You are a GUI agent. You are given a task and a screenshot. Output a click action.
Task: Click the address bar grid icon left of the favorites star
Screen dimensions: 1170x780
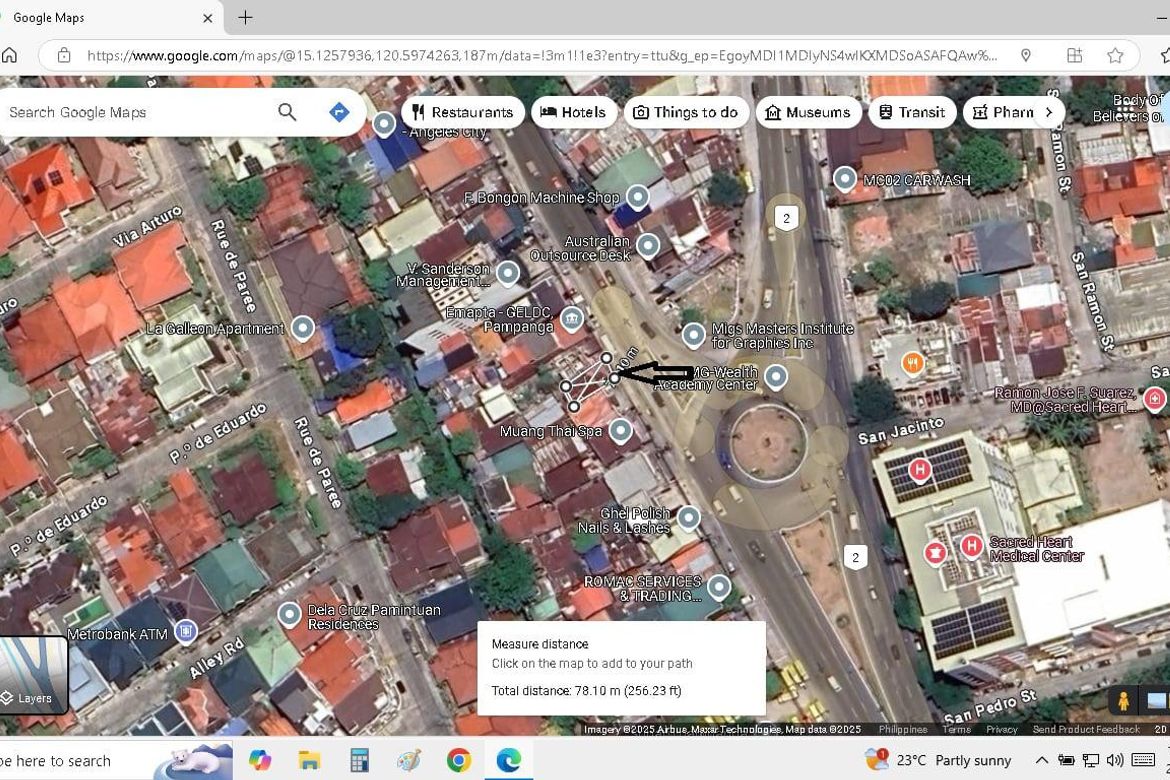click(x=1074, y=55)
